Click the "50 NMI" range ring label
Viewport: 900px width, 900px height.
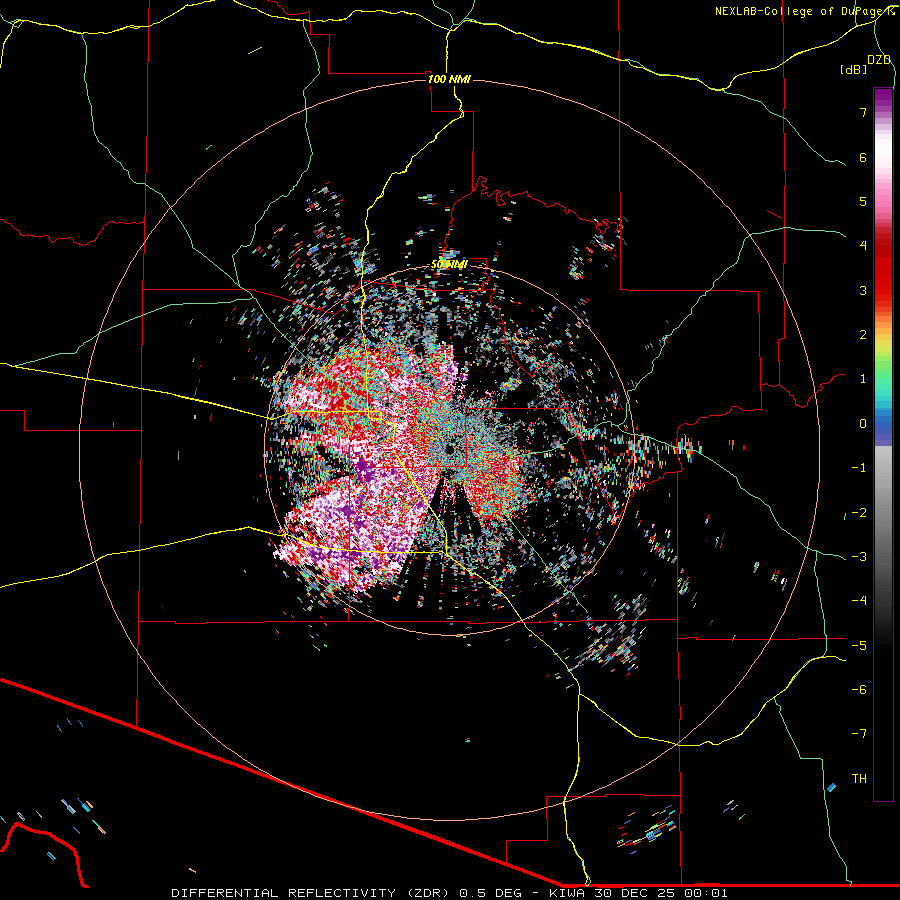449,265
